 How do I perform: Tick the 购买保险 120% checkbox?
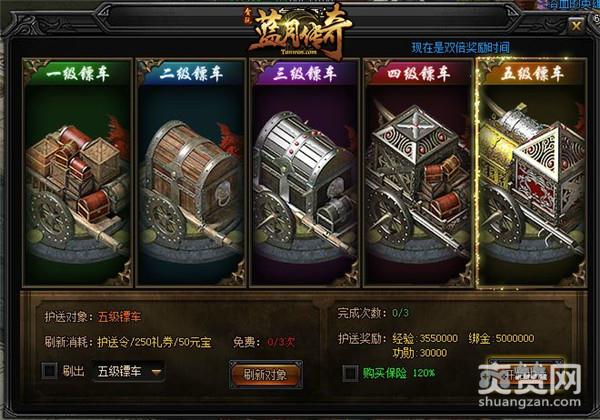(350, 373)
